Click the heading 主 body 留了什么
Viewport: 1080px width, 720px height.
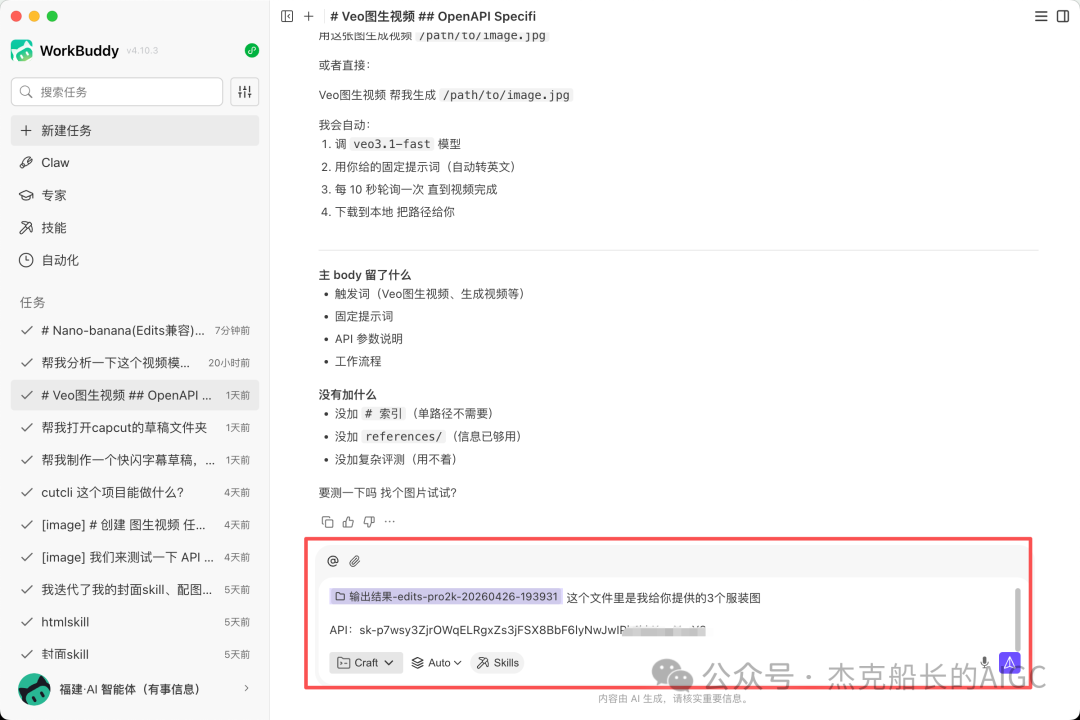coord(364,275)
